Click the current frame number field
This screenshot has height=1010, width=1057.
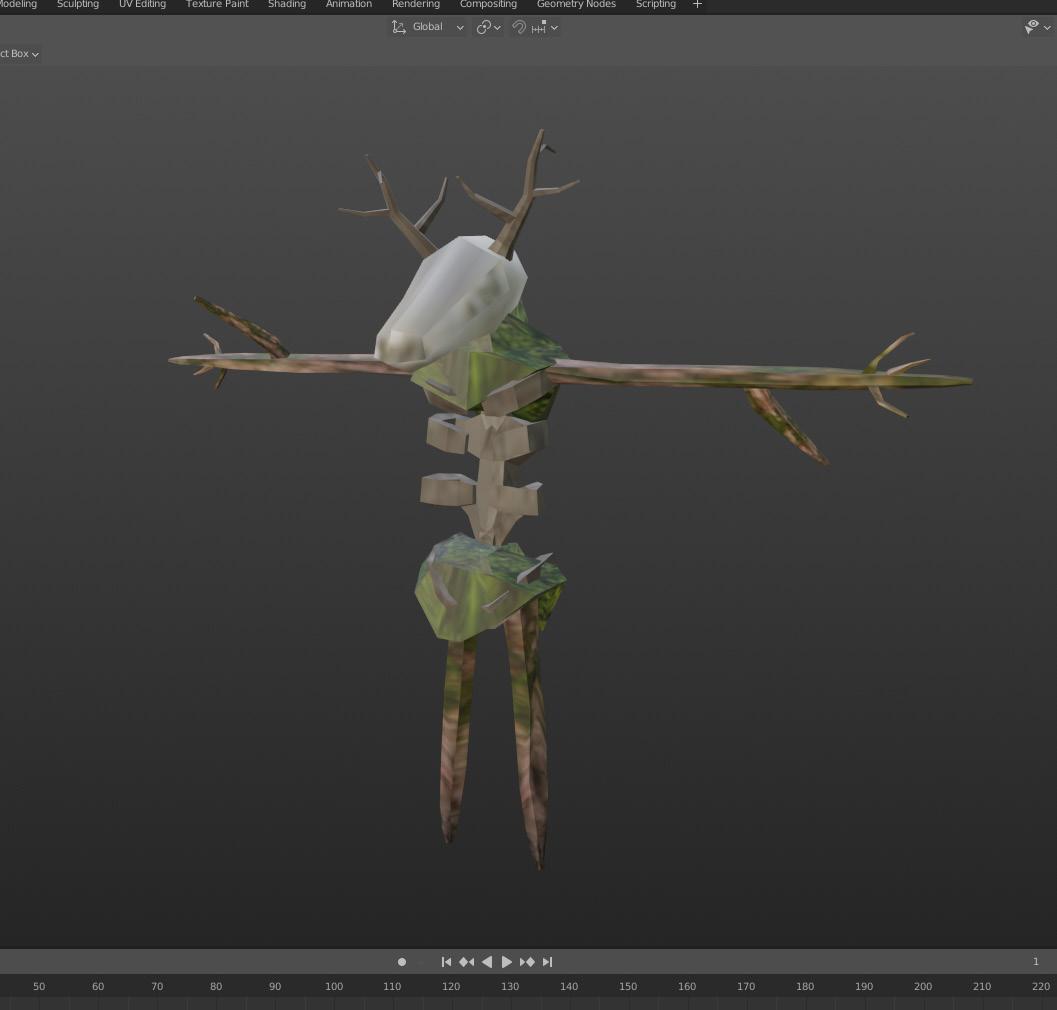pyautogui.click(x=1035, y=962)
